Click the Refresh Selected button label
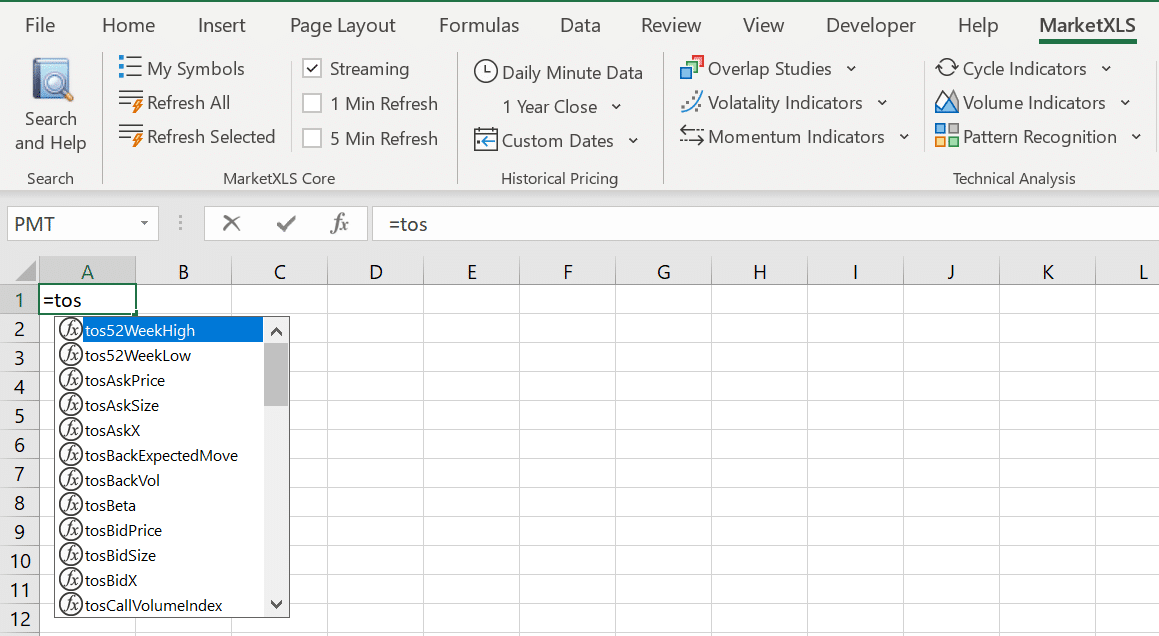This screenshot has width=1159, height=636. coord(211,137)
